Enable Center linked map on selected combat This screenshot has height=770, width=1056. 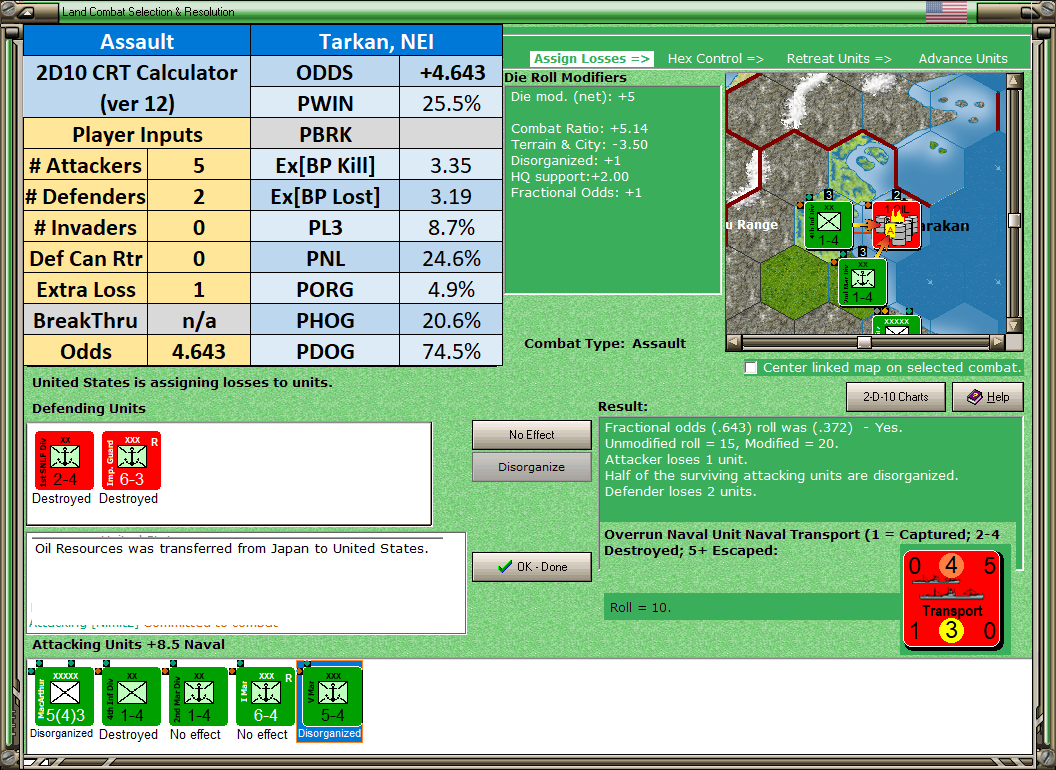pos(751,368)
